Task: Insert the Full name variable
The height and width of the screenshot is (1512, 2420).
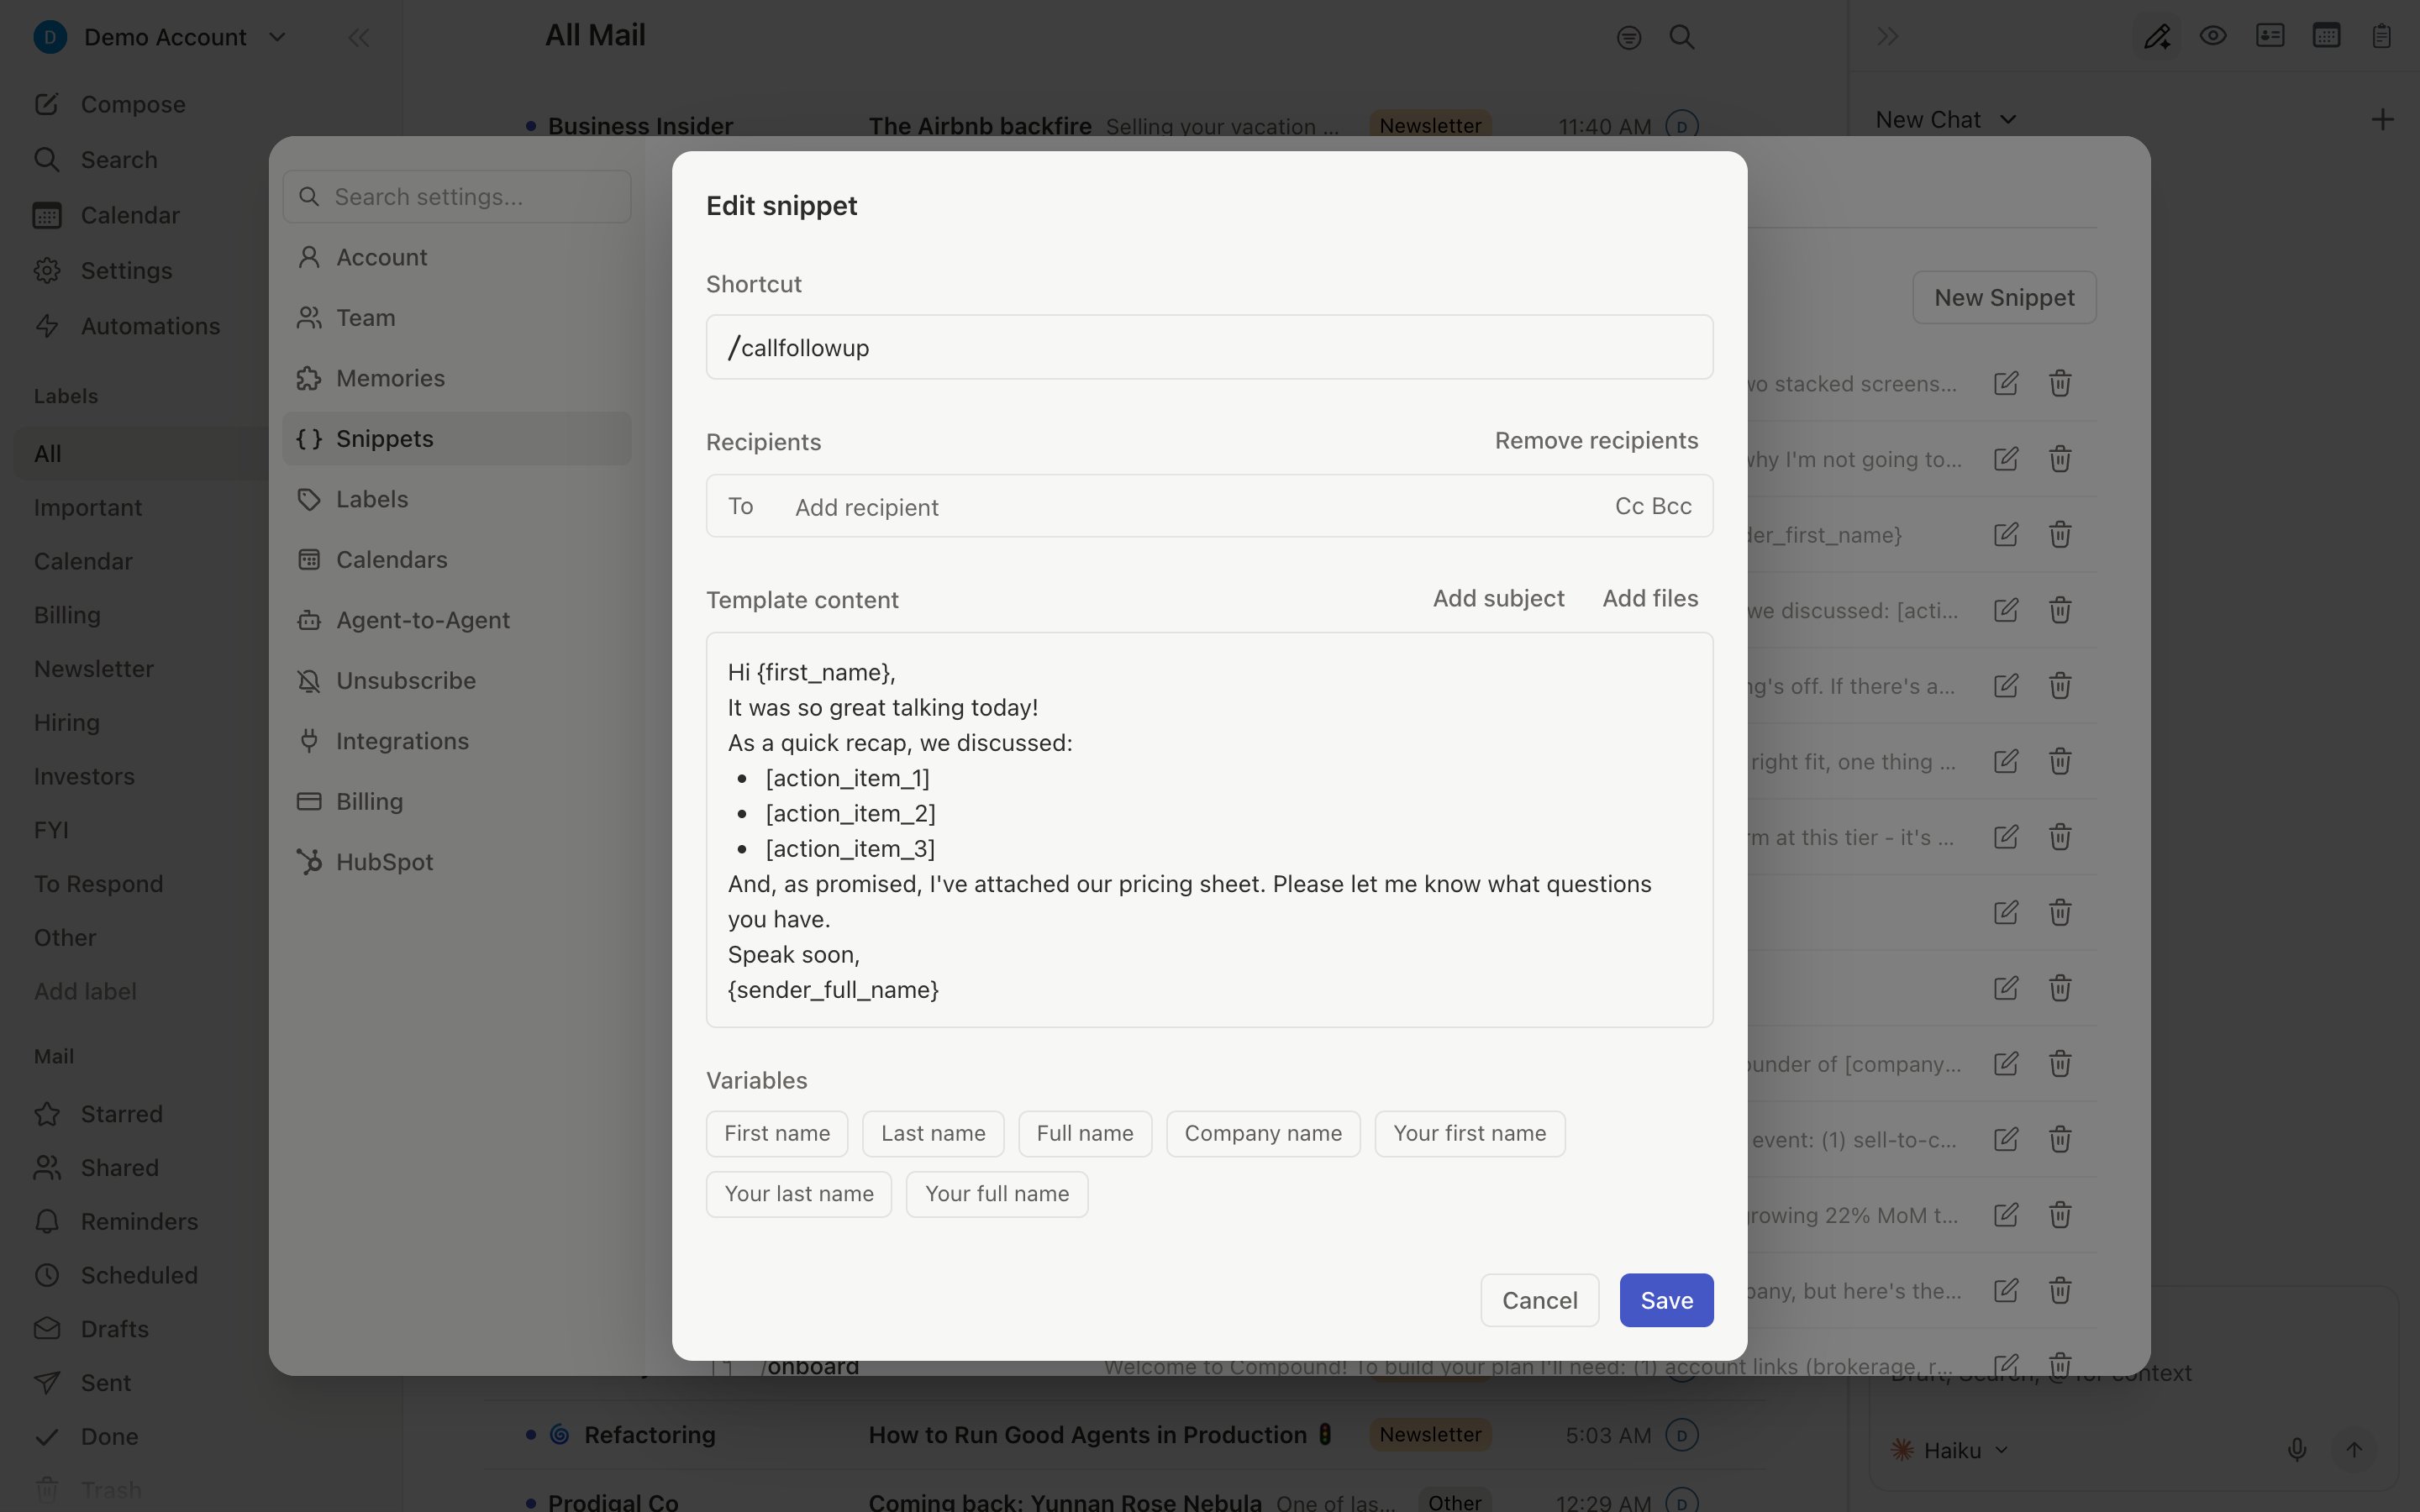Action: [1085, 1134]
